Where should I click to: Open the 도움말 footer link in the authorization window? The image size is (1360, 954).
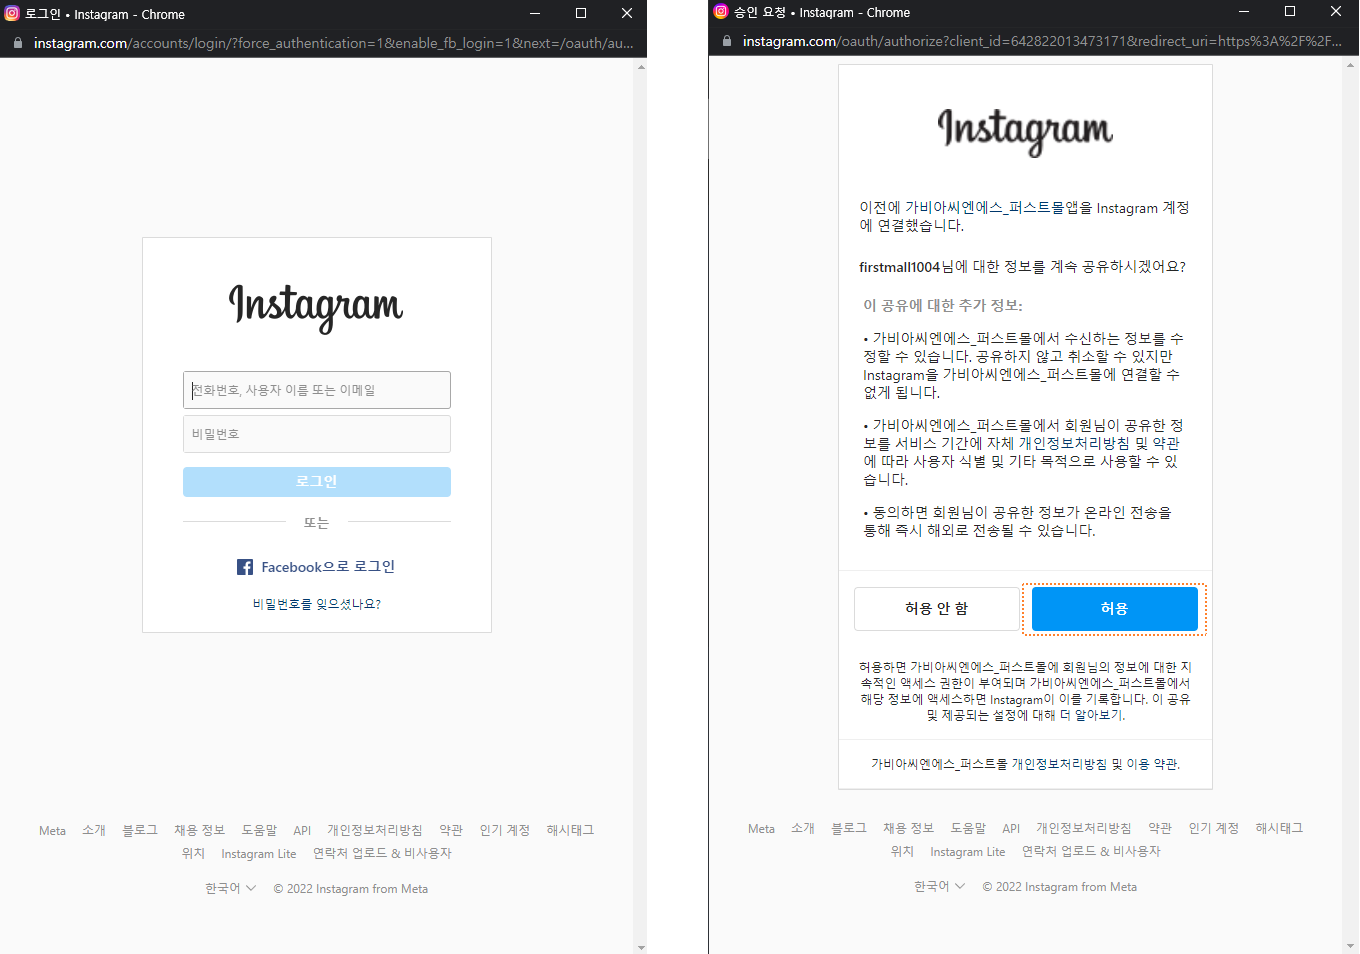click(968, 829)
